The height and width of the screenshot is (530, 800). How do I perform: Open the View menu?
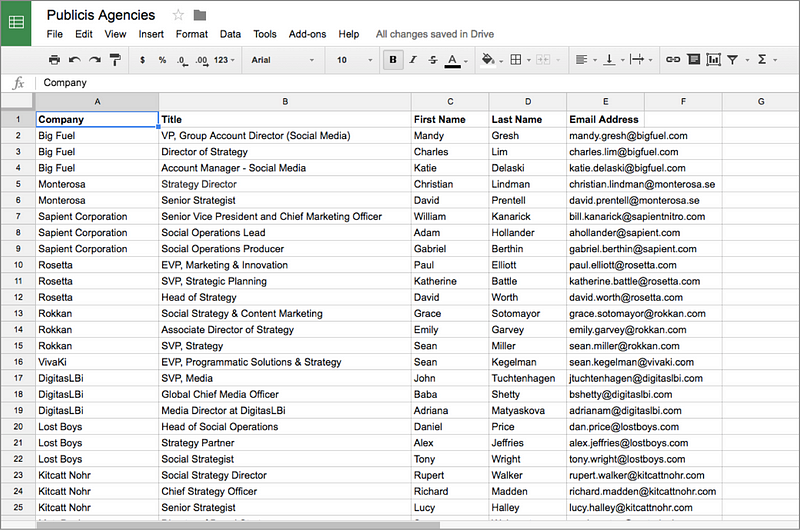[x=115, y=34]
